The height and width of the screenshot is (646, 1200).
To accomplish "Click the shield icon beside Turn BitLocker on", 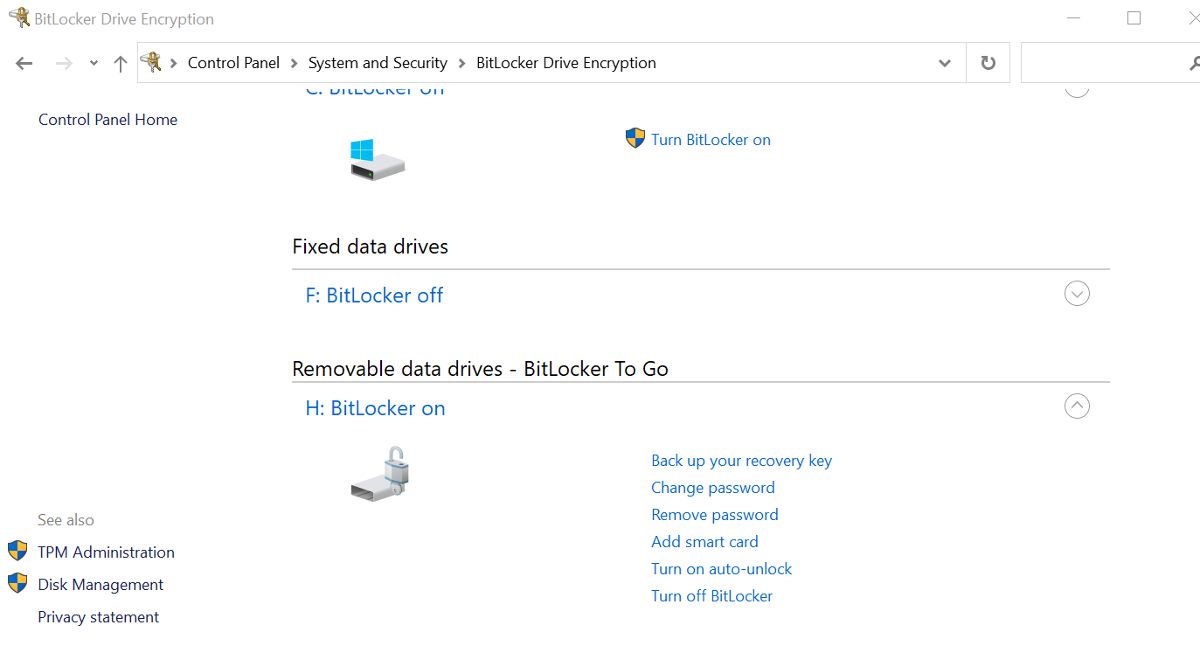I will (x=634, y=138).
